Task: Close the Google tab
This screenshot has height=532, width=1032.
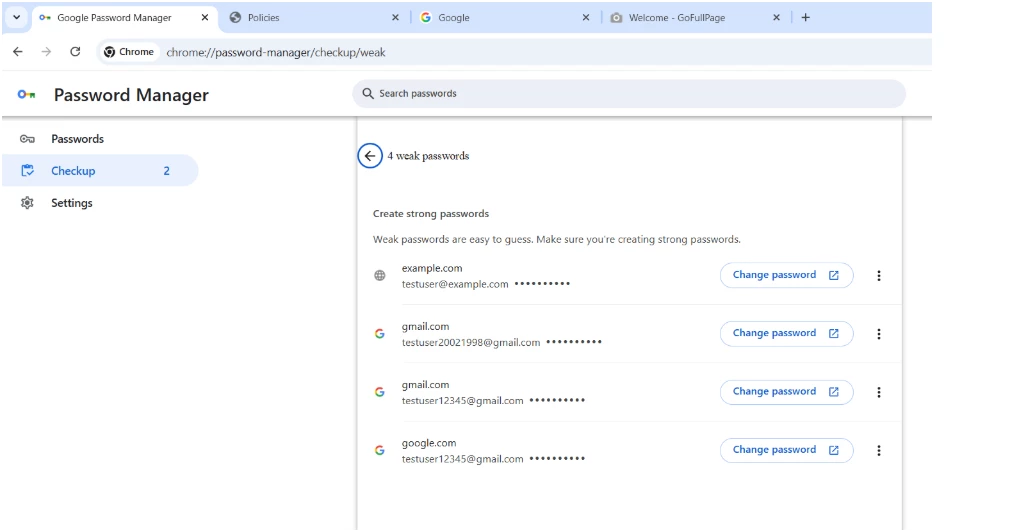Action: click(586, 18)
